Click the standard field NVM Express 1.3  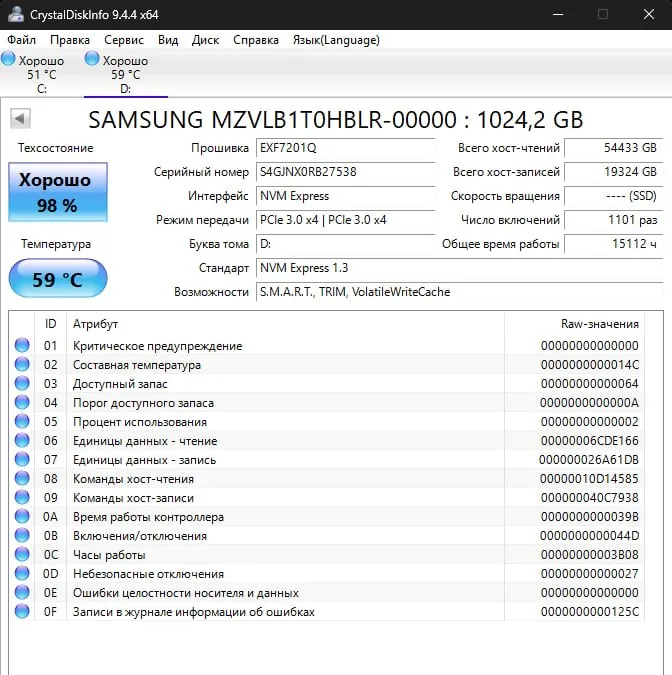click(x=459, y=268)
